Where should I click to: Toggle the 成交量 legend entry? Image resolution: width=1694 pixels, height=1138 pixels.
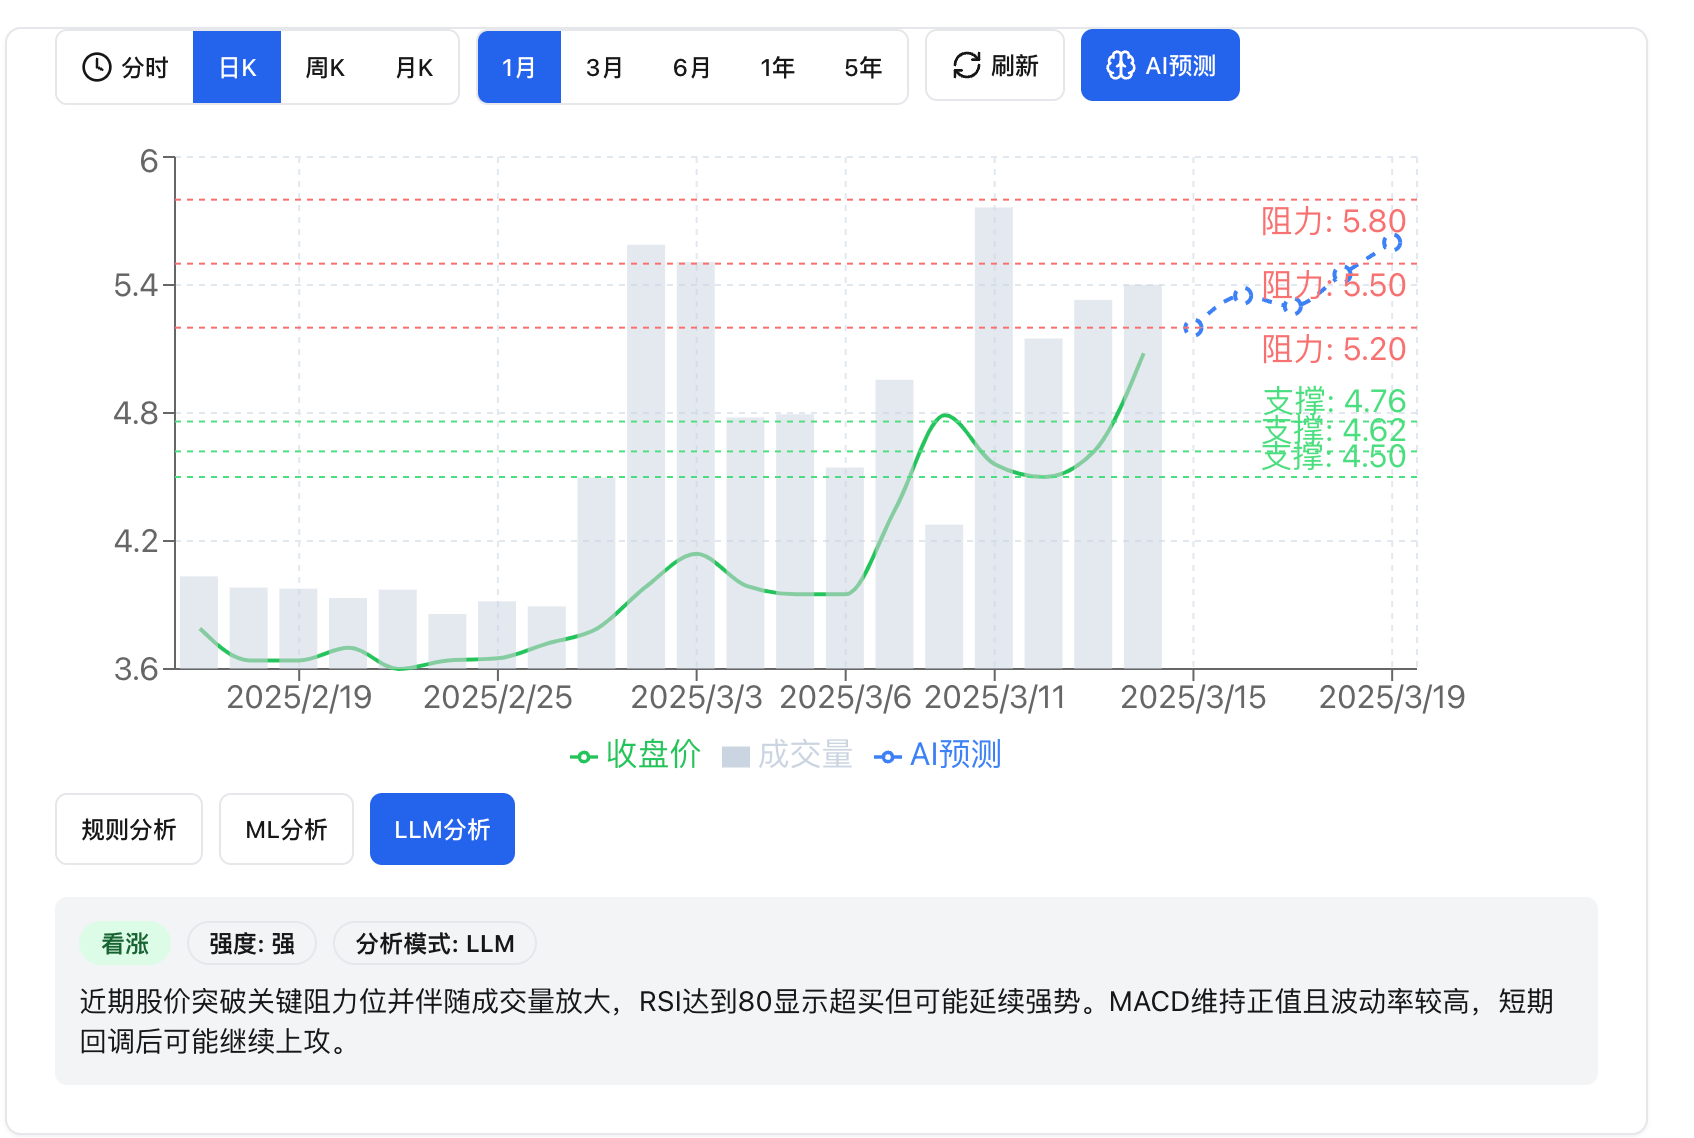click(787, 755)
